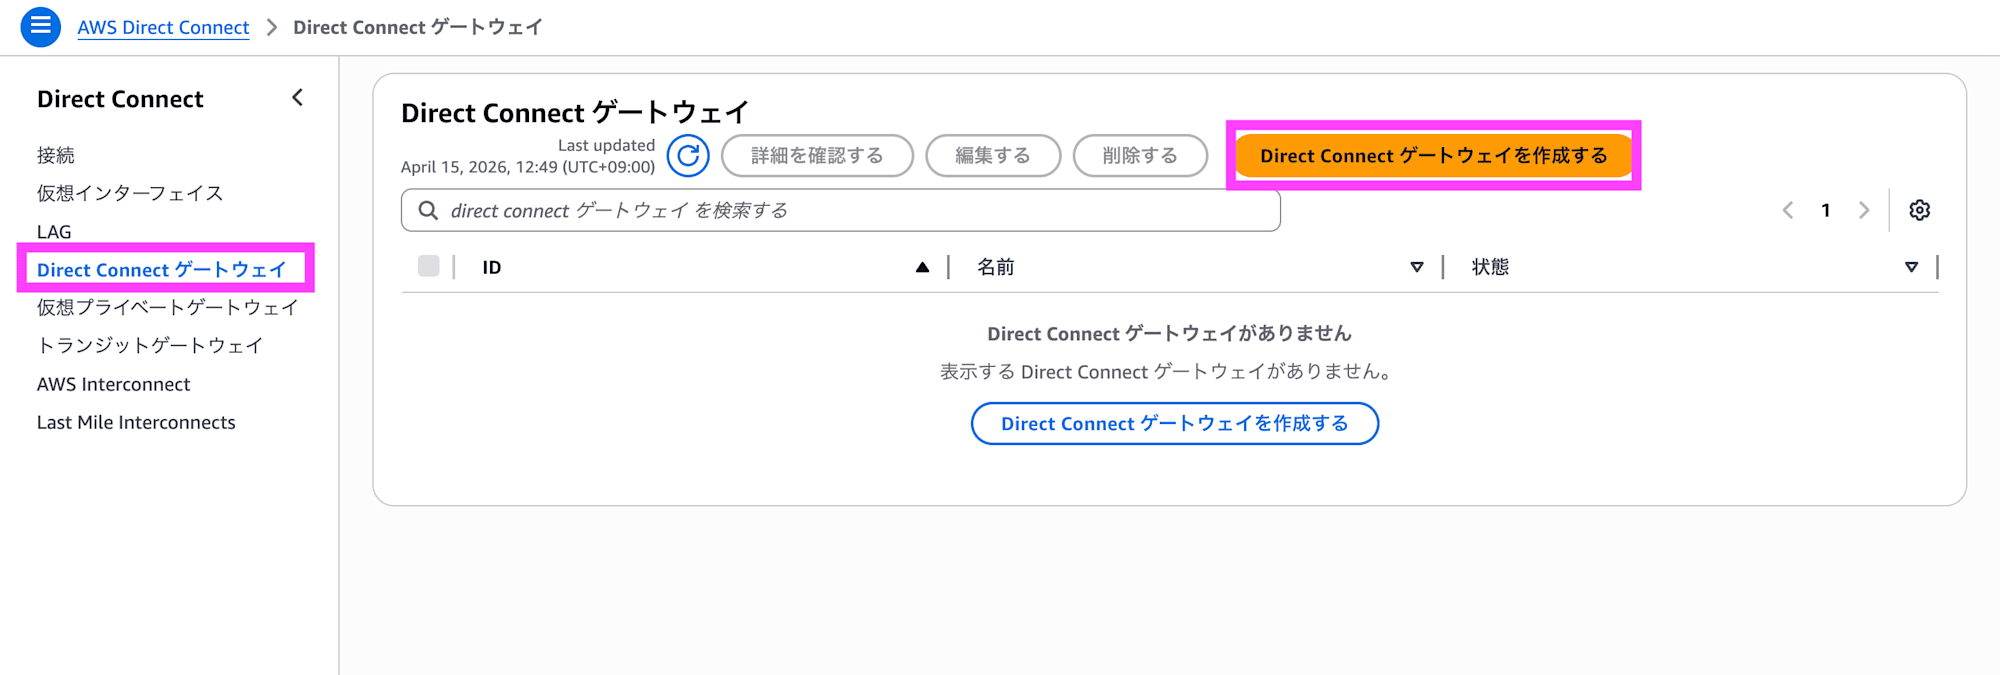Go to previous page arrow
This screenshot has height=675, width=2000.
[1788, 210]
